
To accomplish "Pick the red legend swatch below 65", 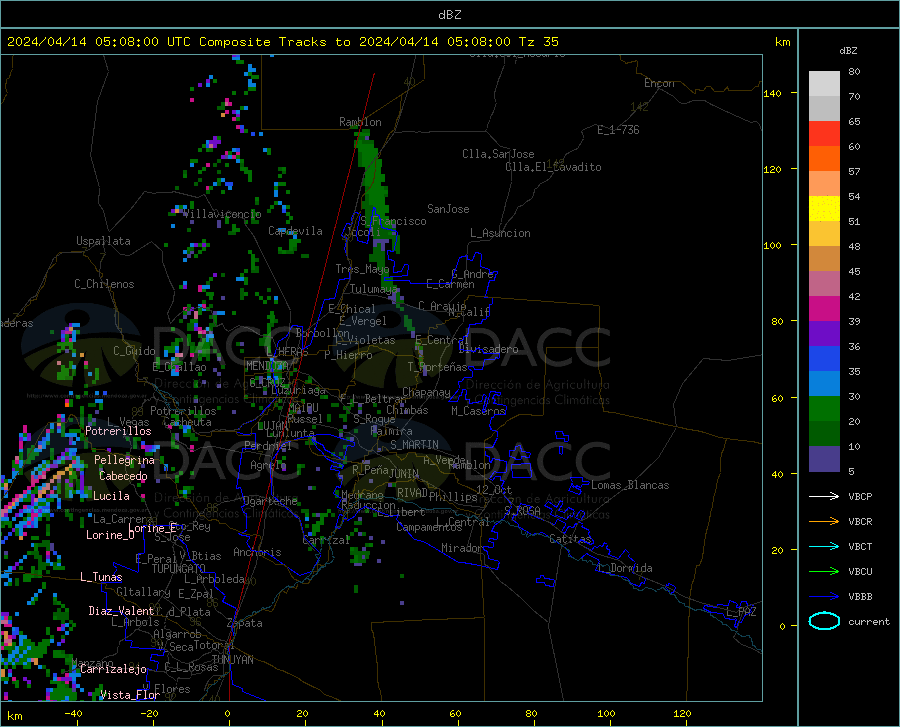I will point(824,134).
